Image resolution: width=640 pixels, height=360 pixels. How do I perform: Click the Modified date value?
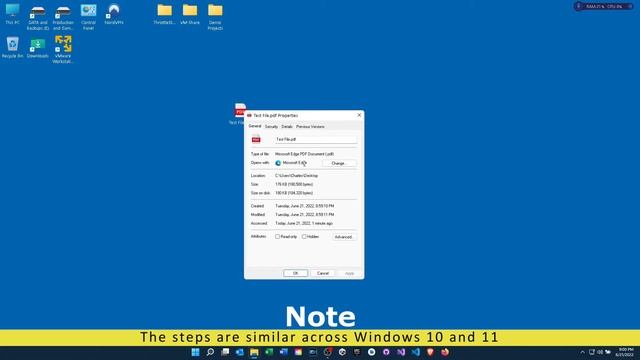tap(304, 215)
